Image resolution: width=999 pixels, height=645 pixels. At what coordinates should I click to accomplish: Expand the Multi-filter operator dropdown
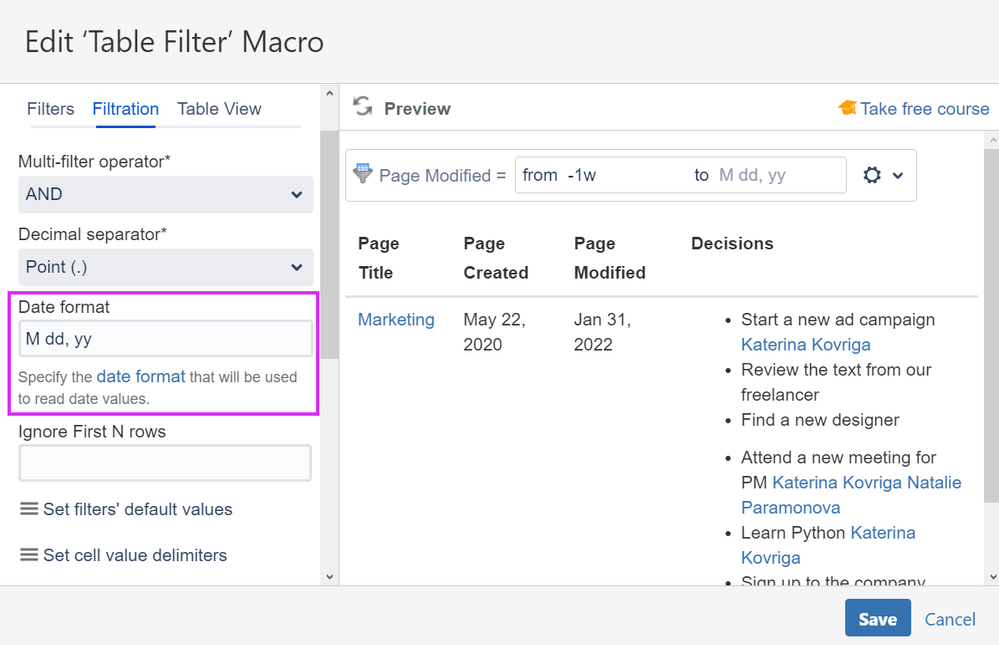tap(165, 194)
